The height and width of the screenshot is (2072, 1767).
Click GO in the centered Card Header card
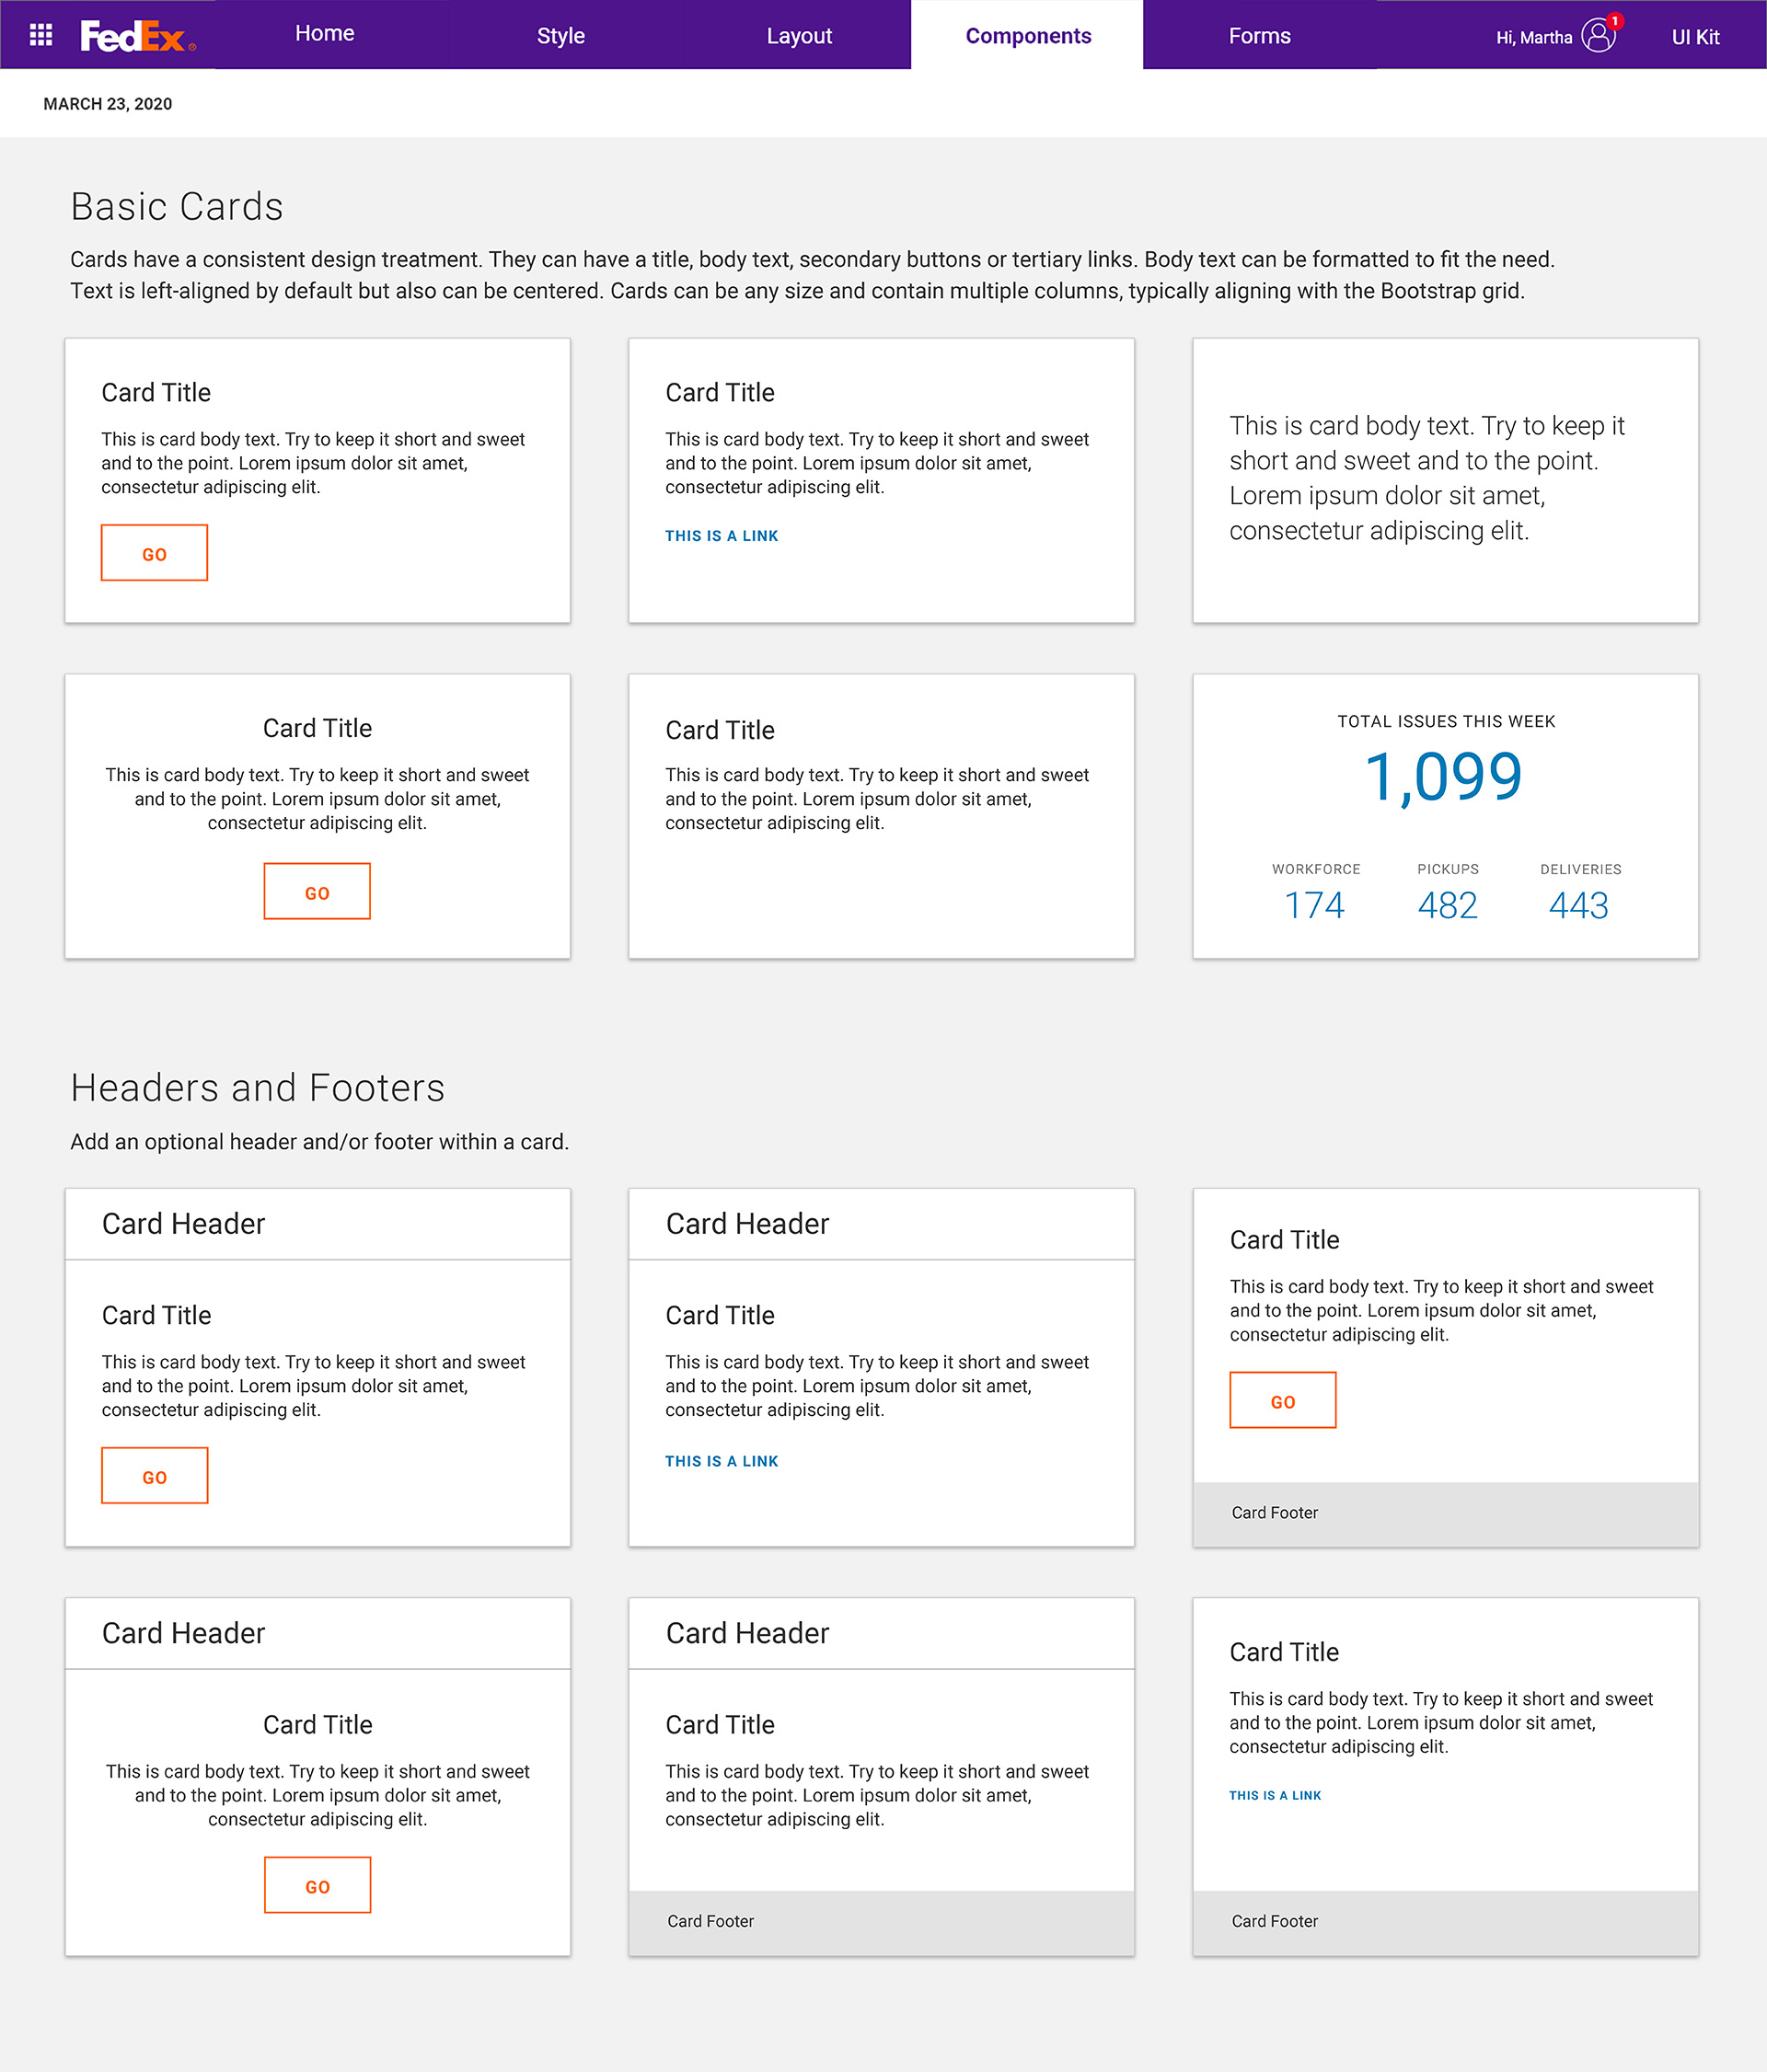pyautogui.click(x=317, y=1886)
